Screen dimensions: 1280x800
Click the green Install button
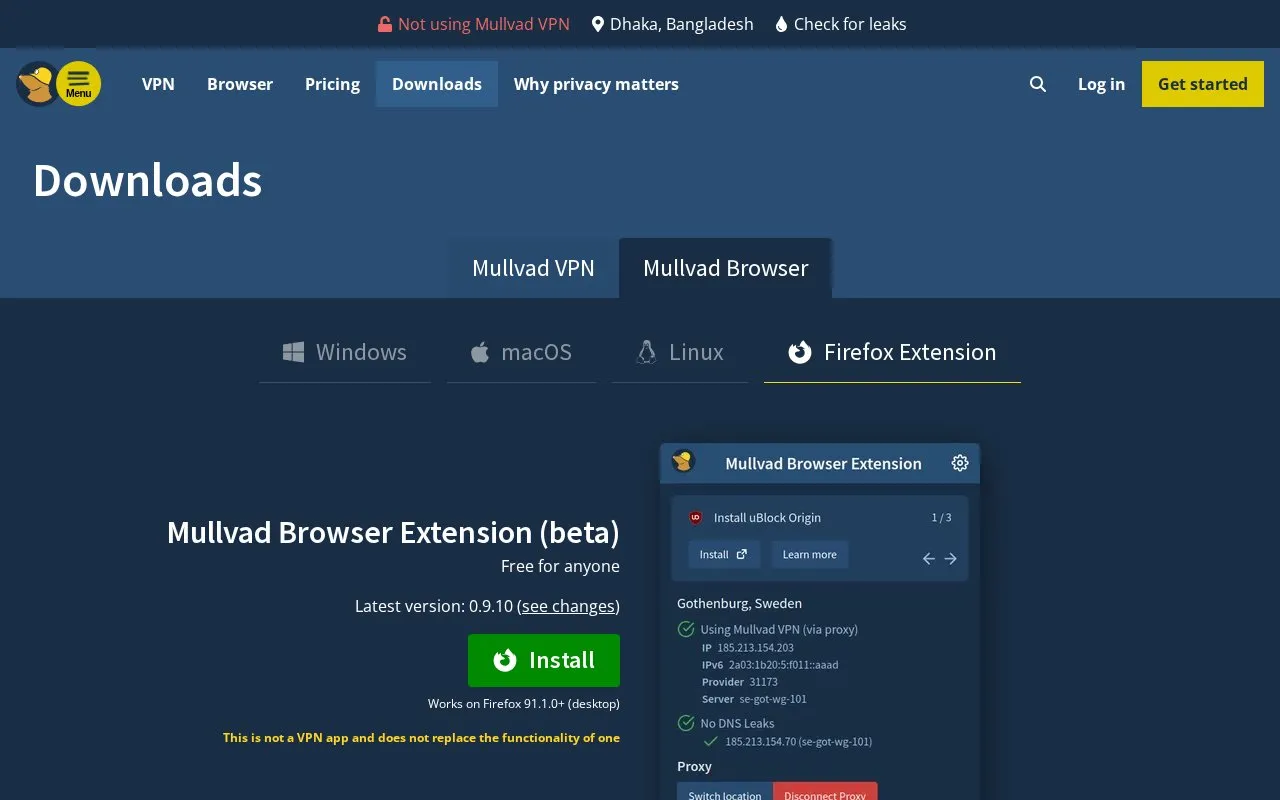[544, 660]
